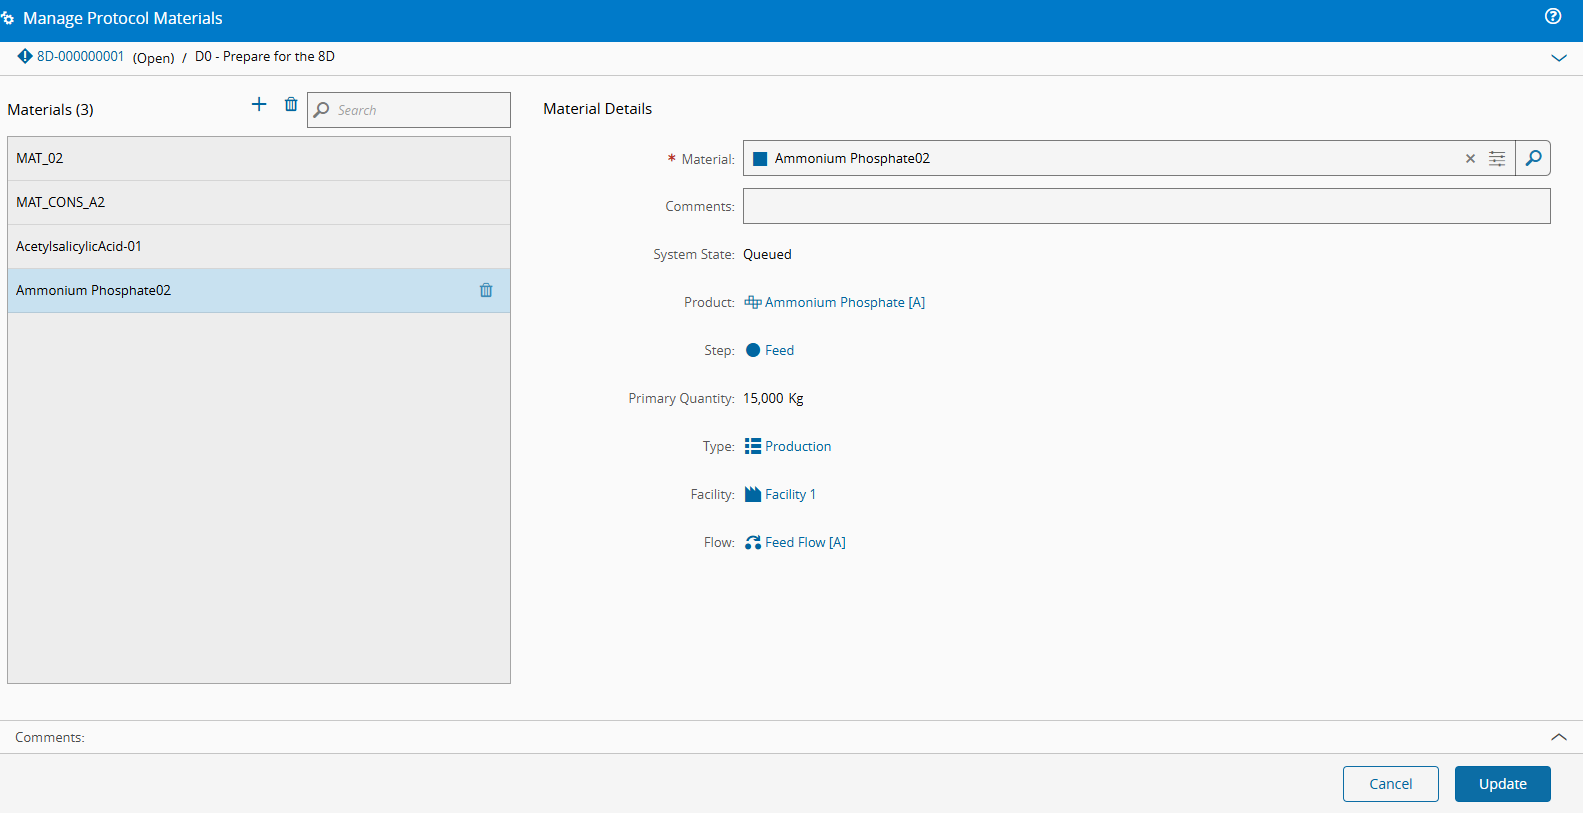Click the gear icon next to Manage Protocol Materials
Viewport: 1583px width, 813px height.
click(8, 18)
